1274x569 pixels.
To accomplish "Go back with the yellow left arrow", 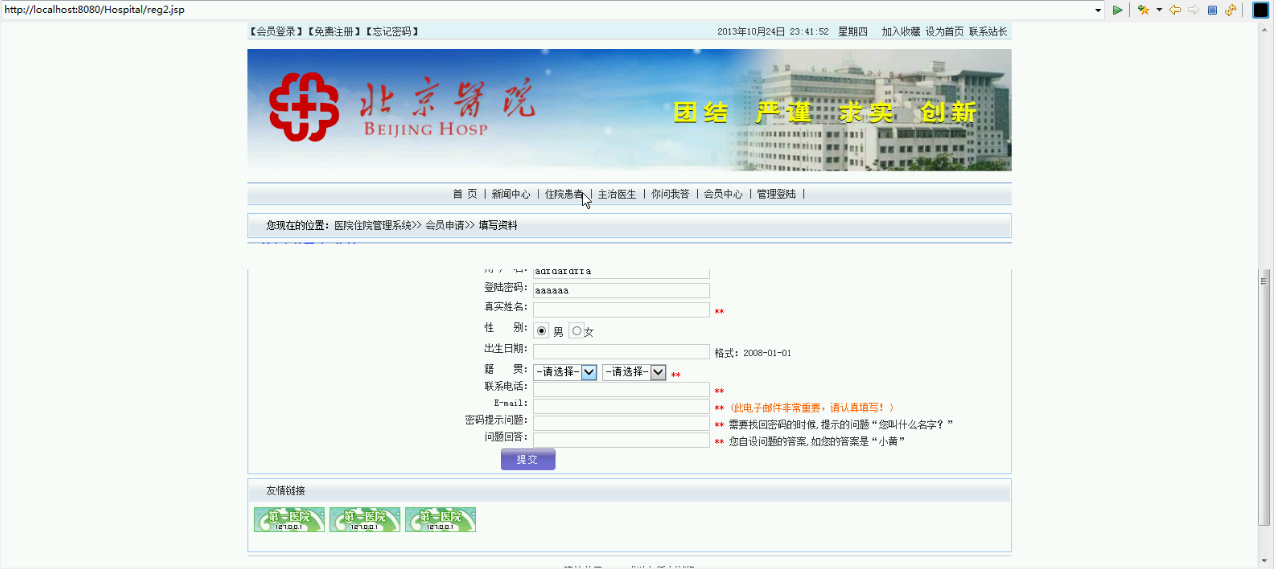I will pos(1175,10).
